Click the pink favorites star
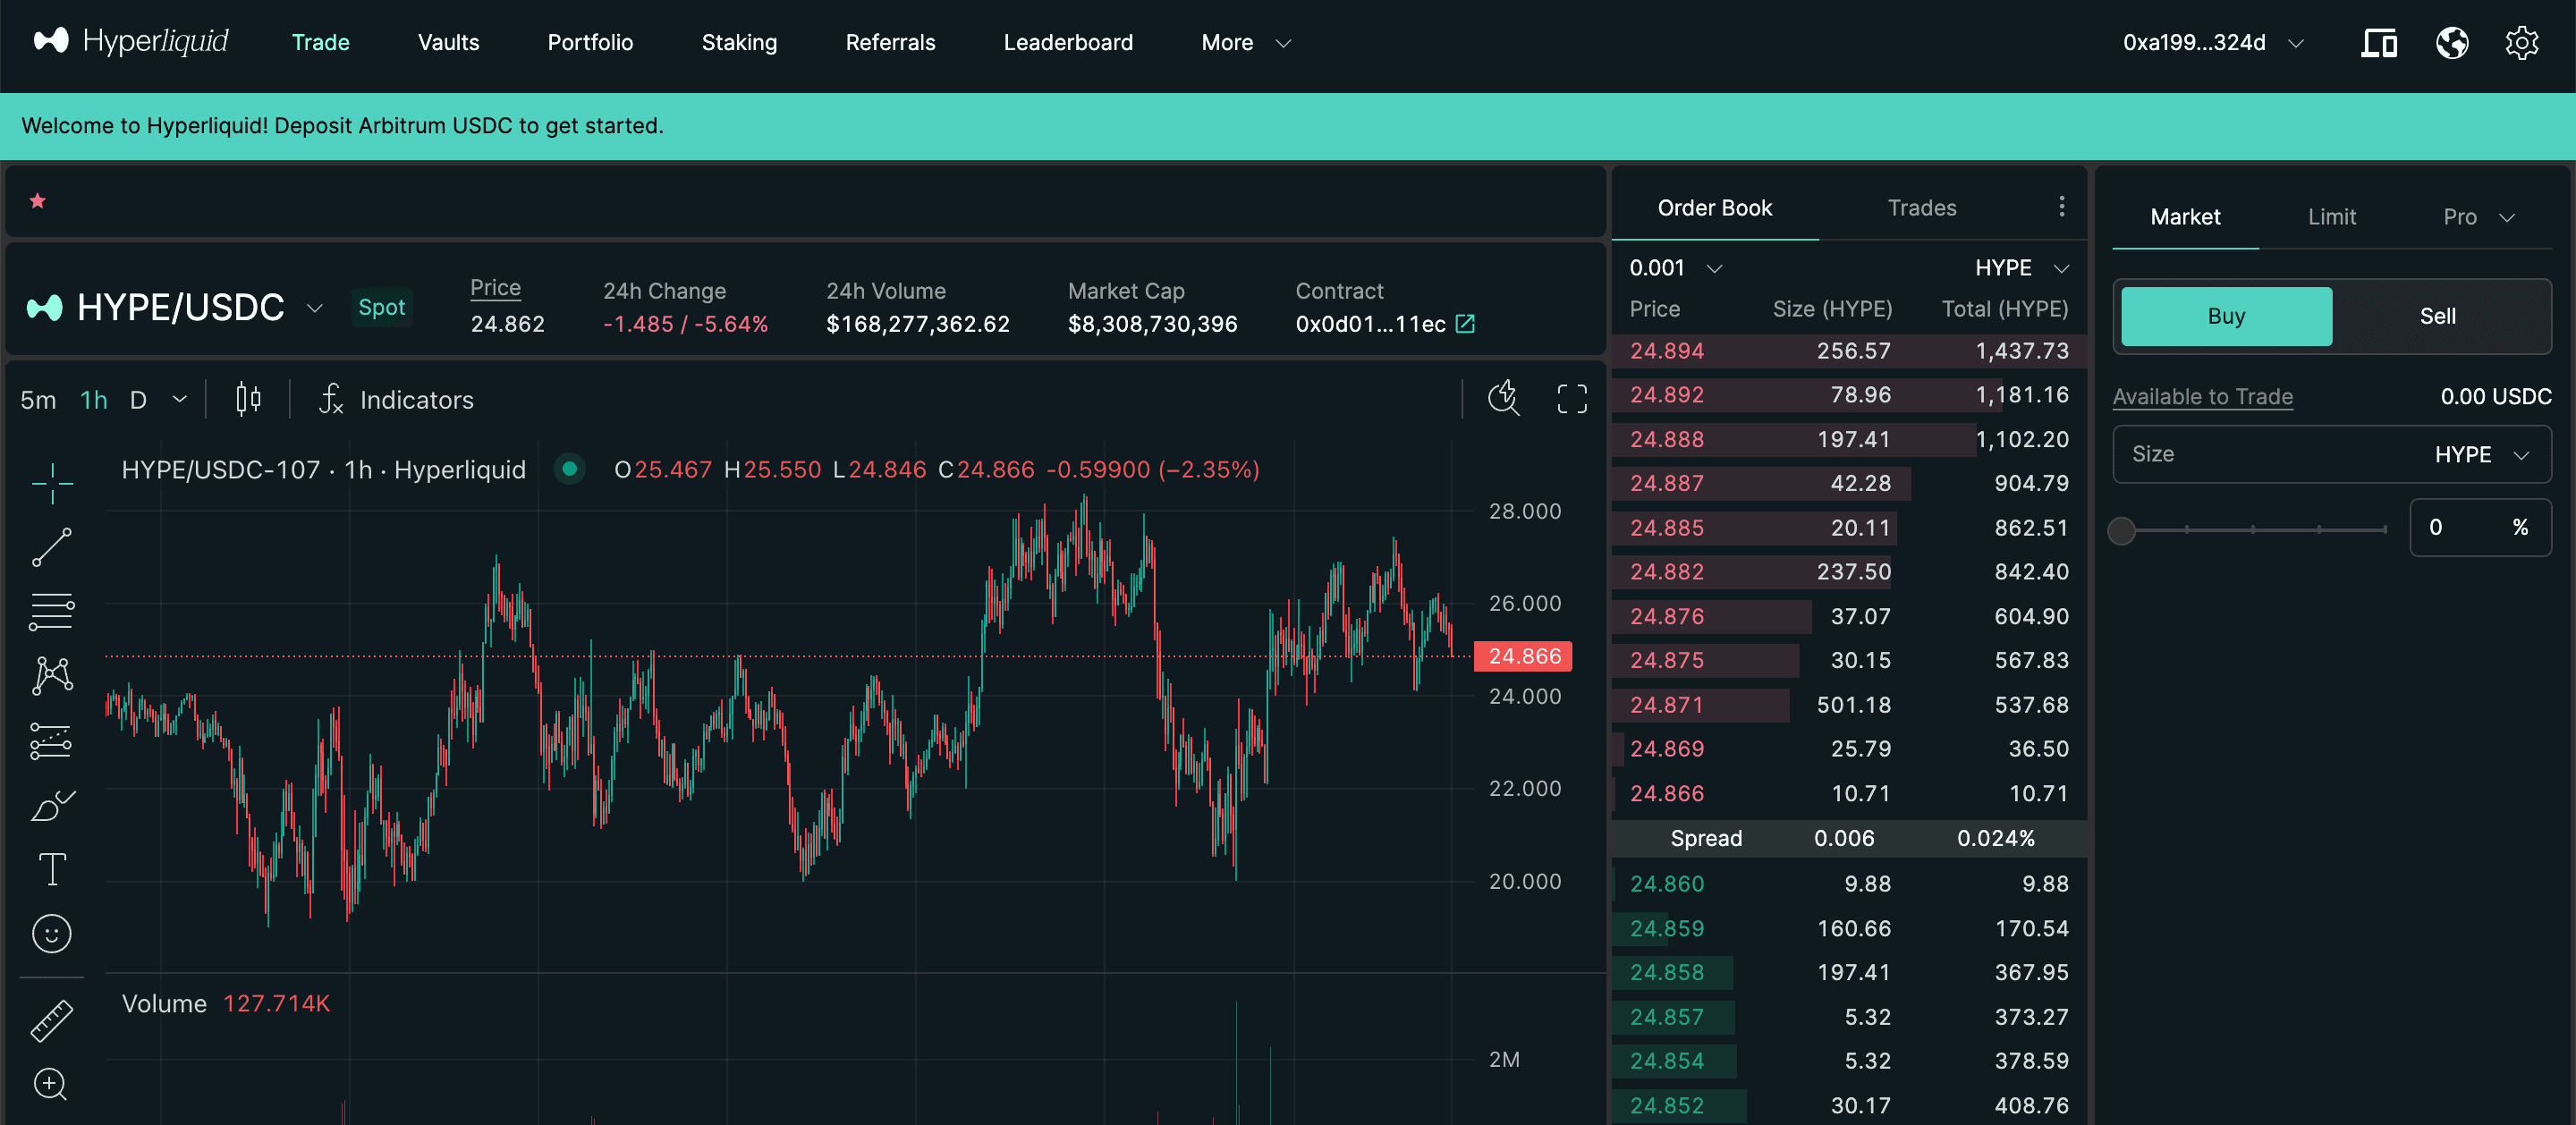The height and width of the screenshot is (1125, 2576). coord(38,201)
